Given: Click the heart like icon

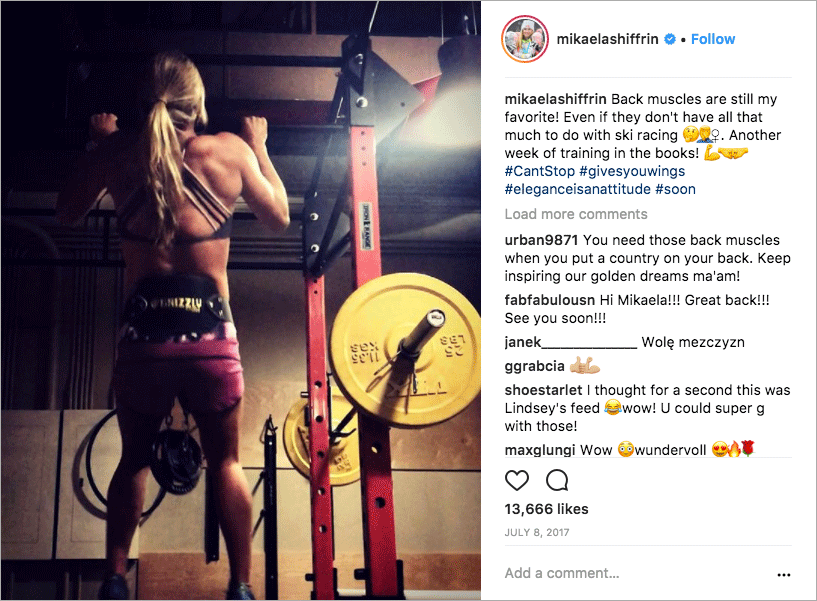Looking at the screenshot, I should point(517,480).
